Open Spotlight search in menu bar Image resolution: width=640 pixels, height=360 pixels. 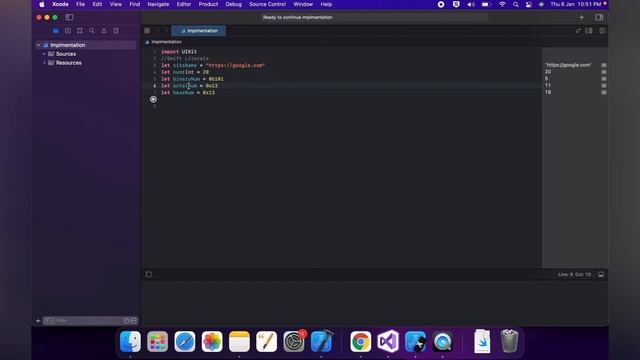[x=516, y=4]
